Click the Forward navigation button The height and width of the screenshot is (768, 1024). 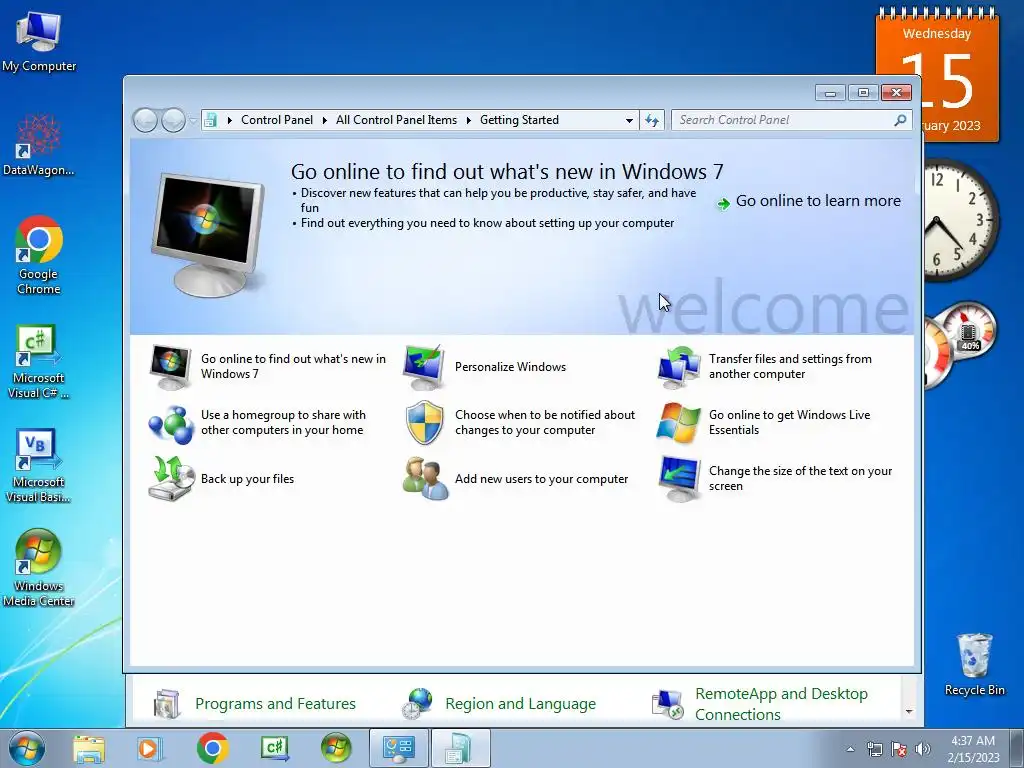[x=173, y=120]
